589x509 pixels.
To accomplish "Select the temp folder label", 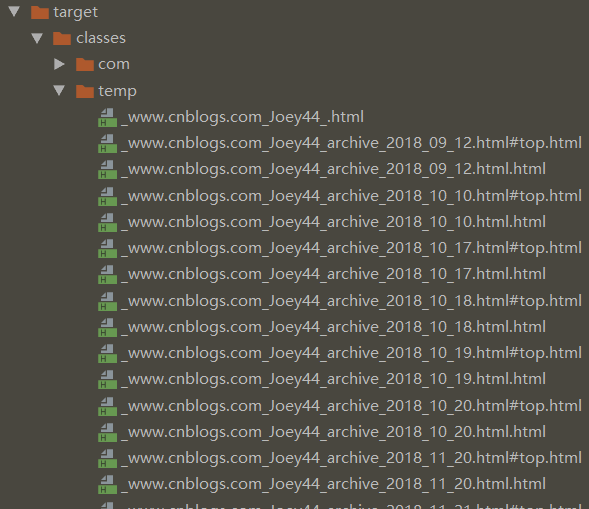I will click(x=117, y=91).
